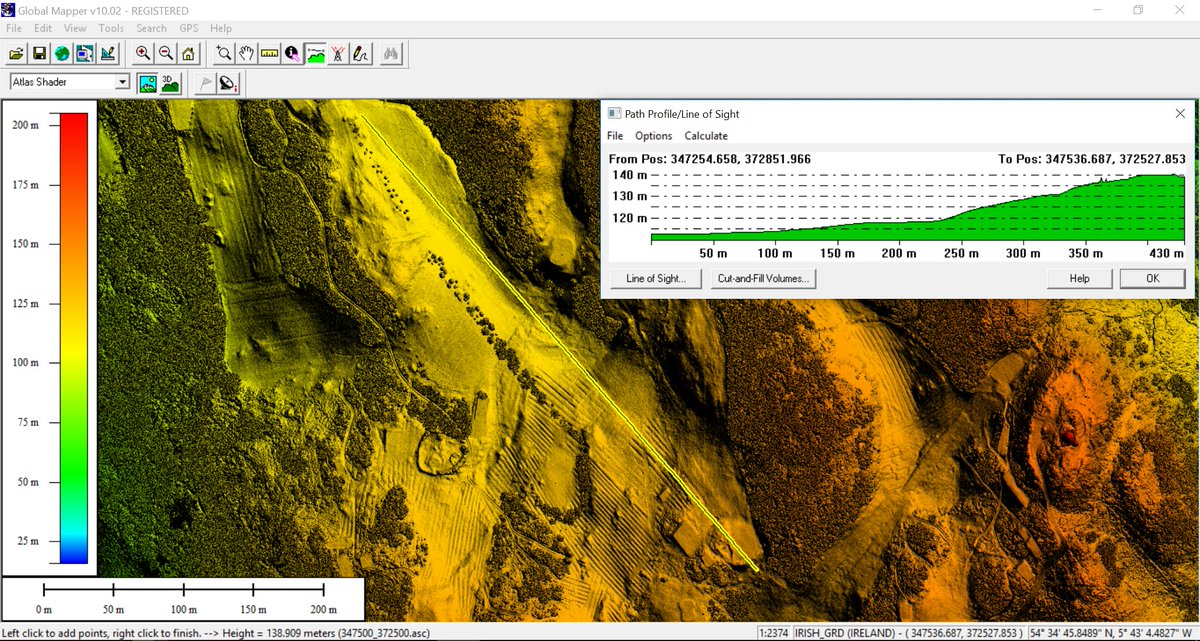Toggle the hill shading picture icon
The height and width of the screenshot is (641, 1200).
coord(148,83)
